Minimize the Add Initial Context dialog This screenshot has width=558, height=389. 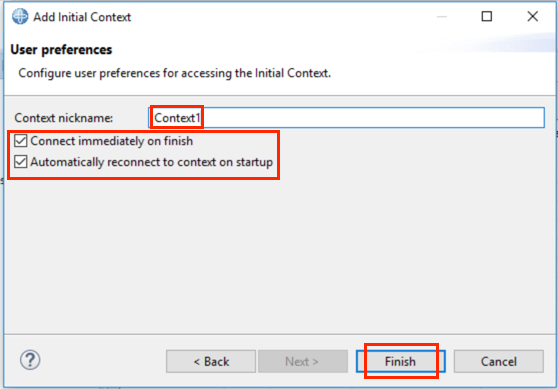pos(442,16)
